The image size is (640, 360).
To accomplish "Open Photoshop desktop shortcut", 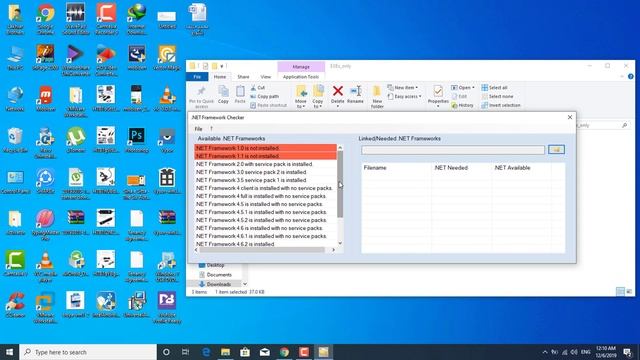I will [x=136, y=140].
